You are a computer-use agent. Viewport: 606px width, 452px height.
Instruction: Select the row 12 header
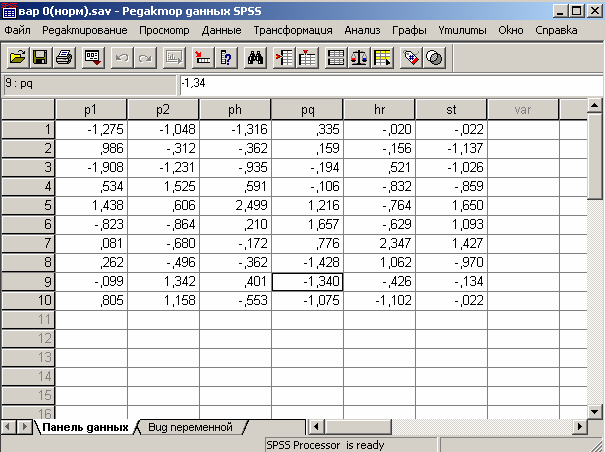[x=28, y=338]
